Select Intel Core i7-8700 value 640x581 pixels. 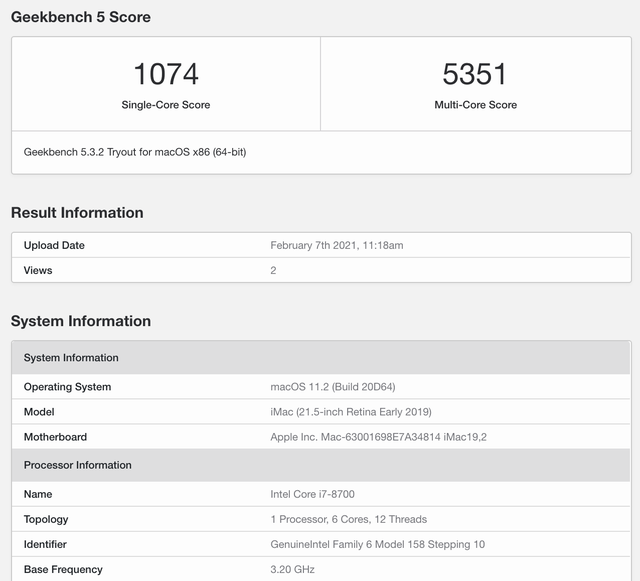(x=312, y=494)
